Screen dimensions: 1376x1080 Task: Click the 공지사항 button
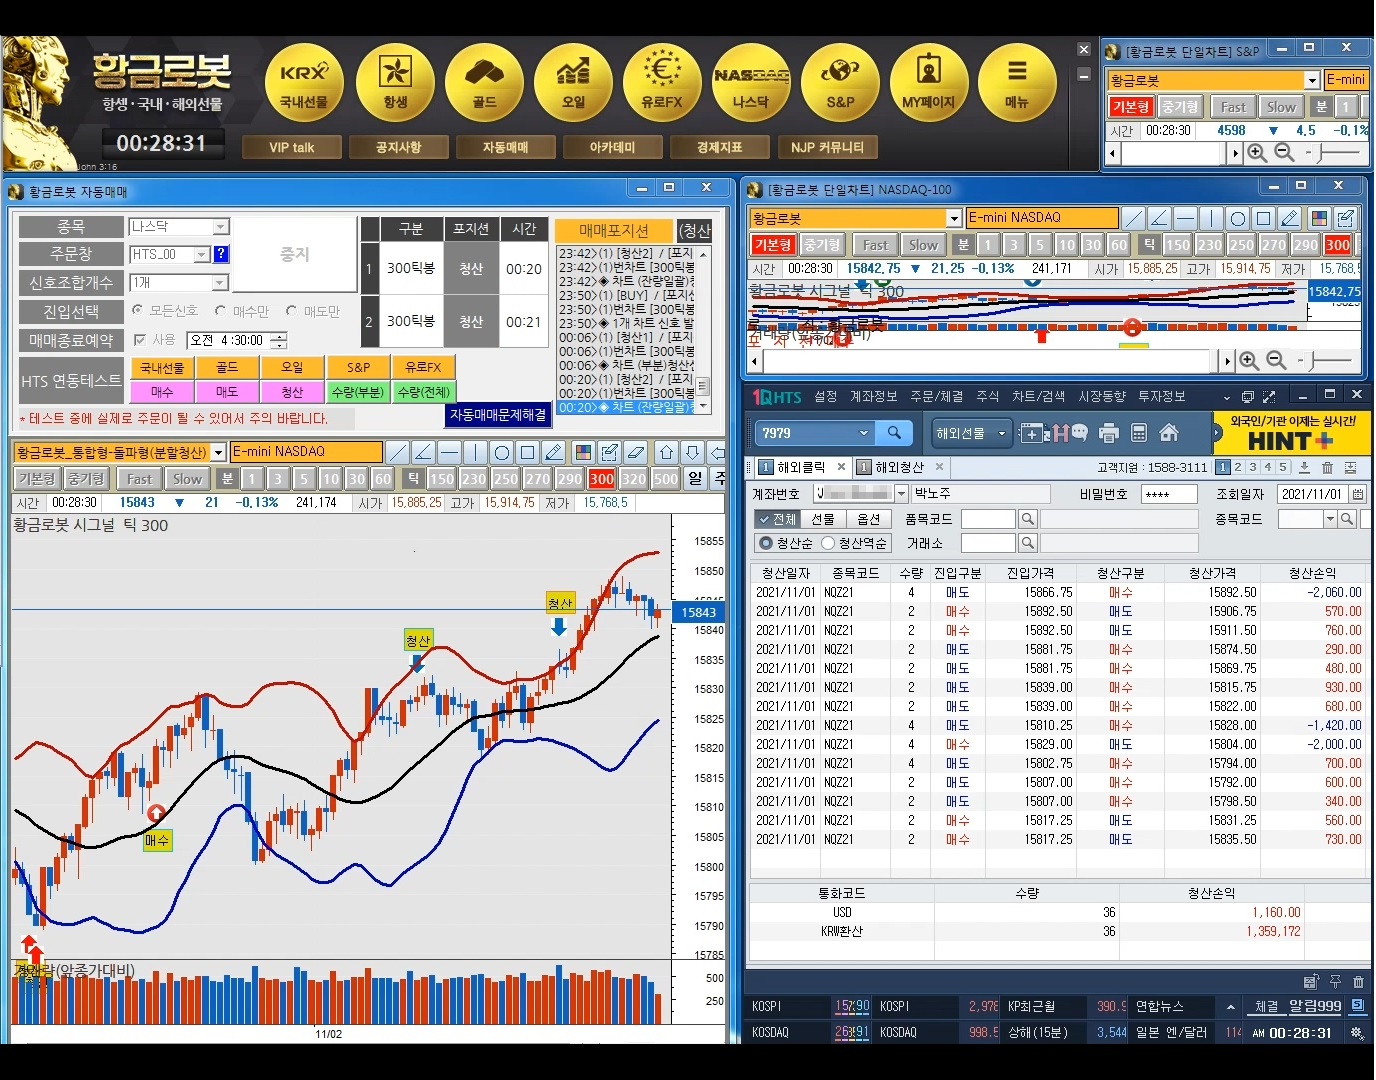399,147
